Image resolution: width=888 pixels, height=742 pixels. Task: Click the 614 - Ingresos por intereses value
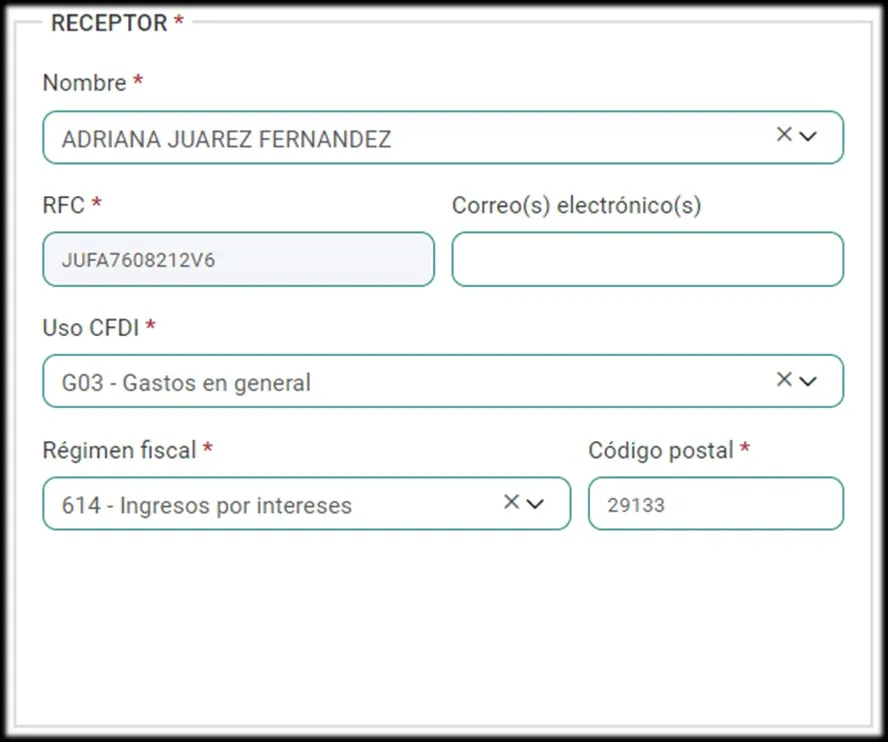(x=205, y=504)
